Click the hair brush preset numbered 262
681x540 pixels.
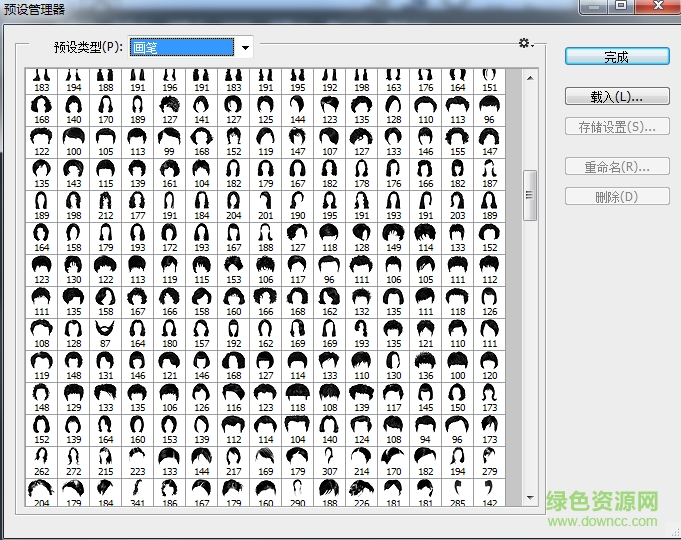(41, 458)
